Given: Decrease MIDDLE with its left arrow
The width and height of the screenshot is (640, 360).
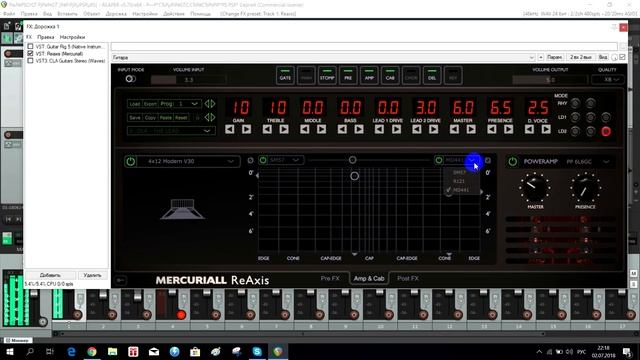Looking at the screenshot, I should [x=305, y=129].
